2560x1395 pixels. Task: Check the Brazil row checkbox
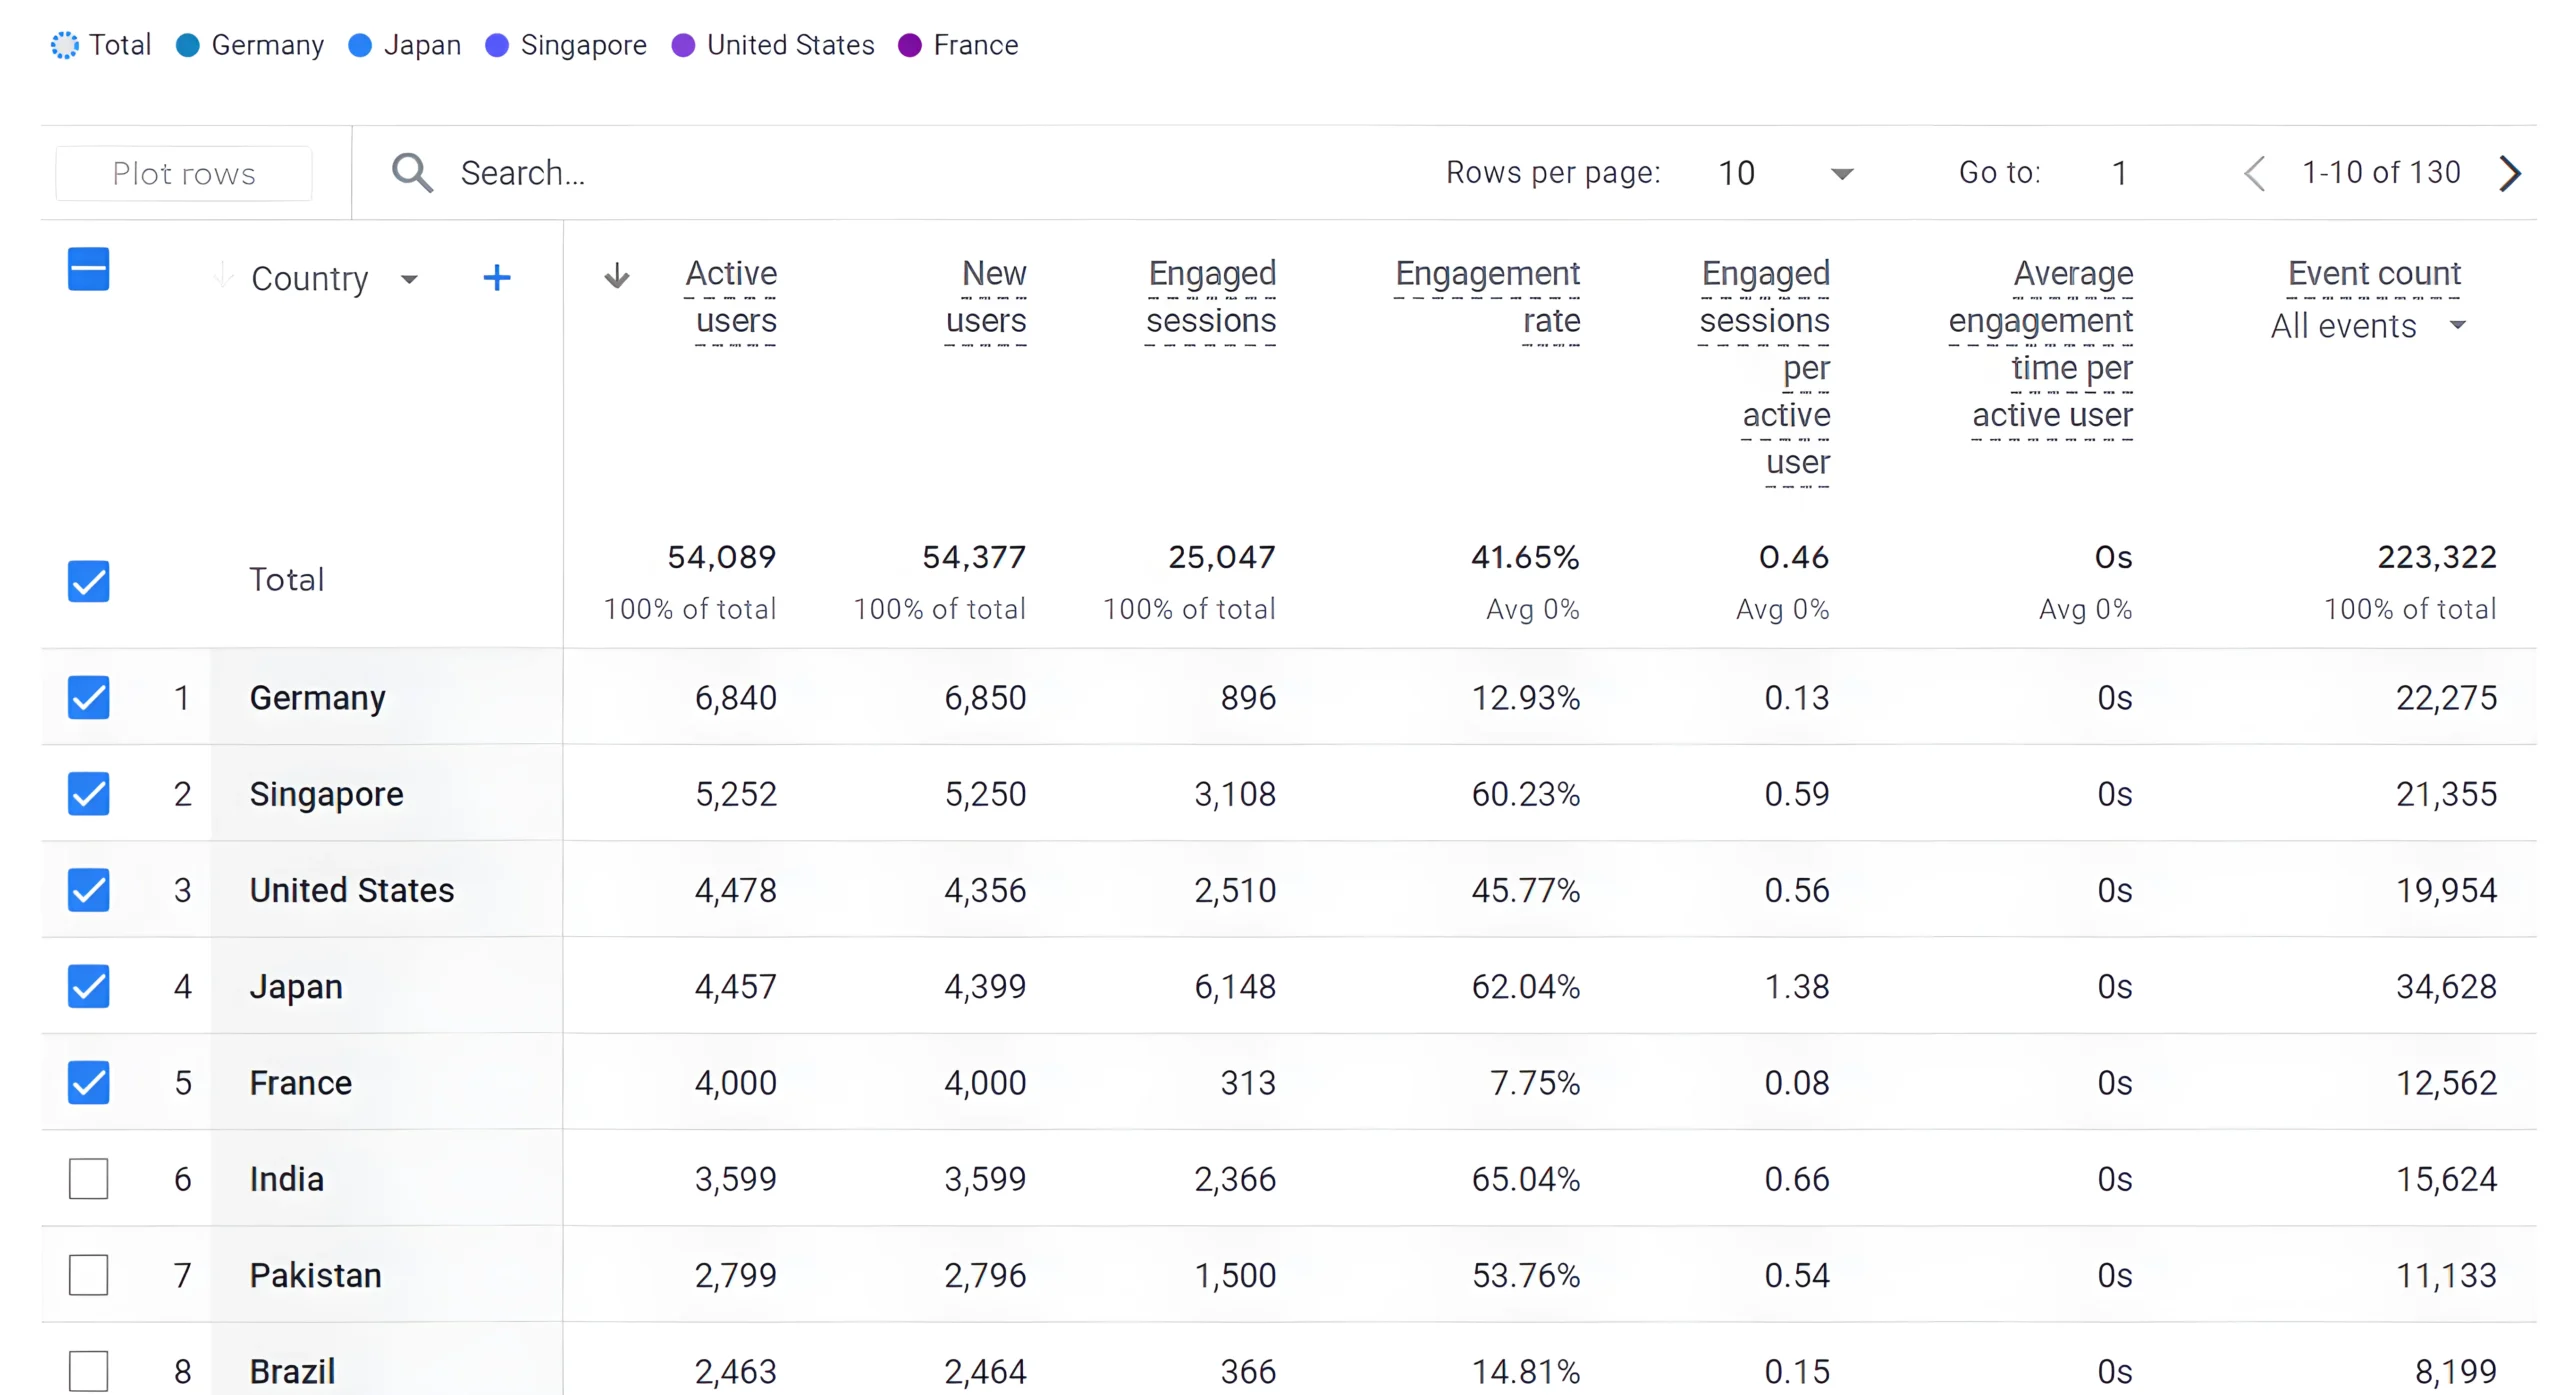(x=88, y=1371)
